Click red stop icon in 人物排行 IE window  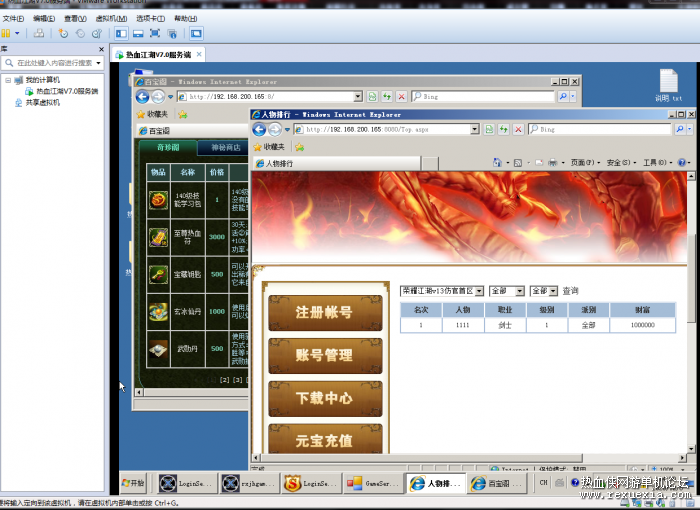518,130
